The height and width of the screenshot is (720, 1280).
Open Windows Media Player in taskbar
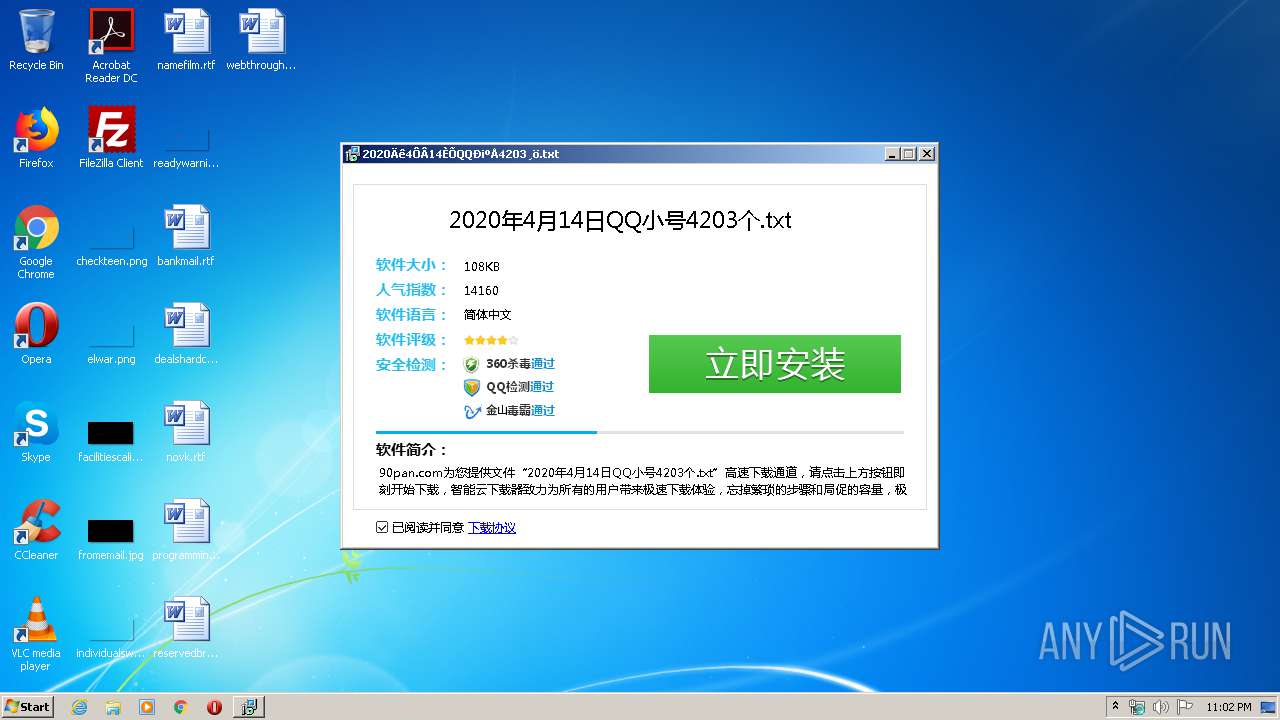[x=147, y=707]
